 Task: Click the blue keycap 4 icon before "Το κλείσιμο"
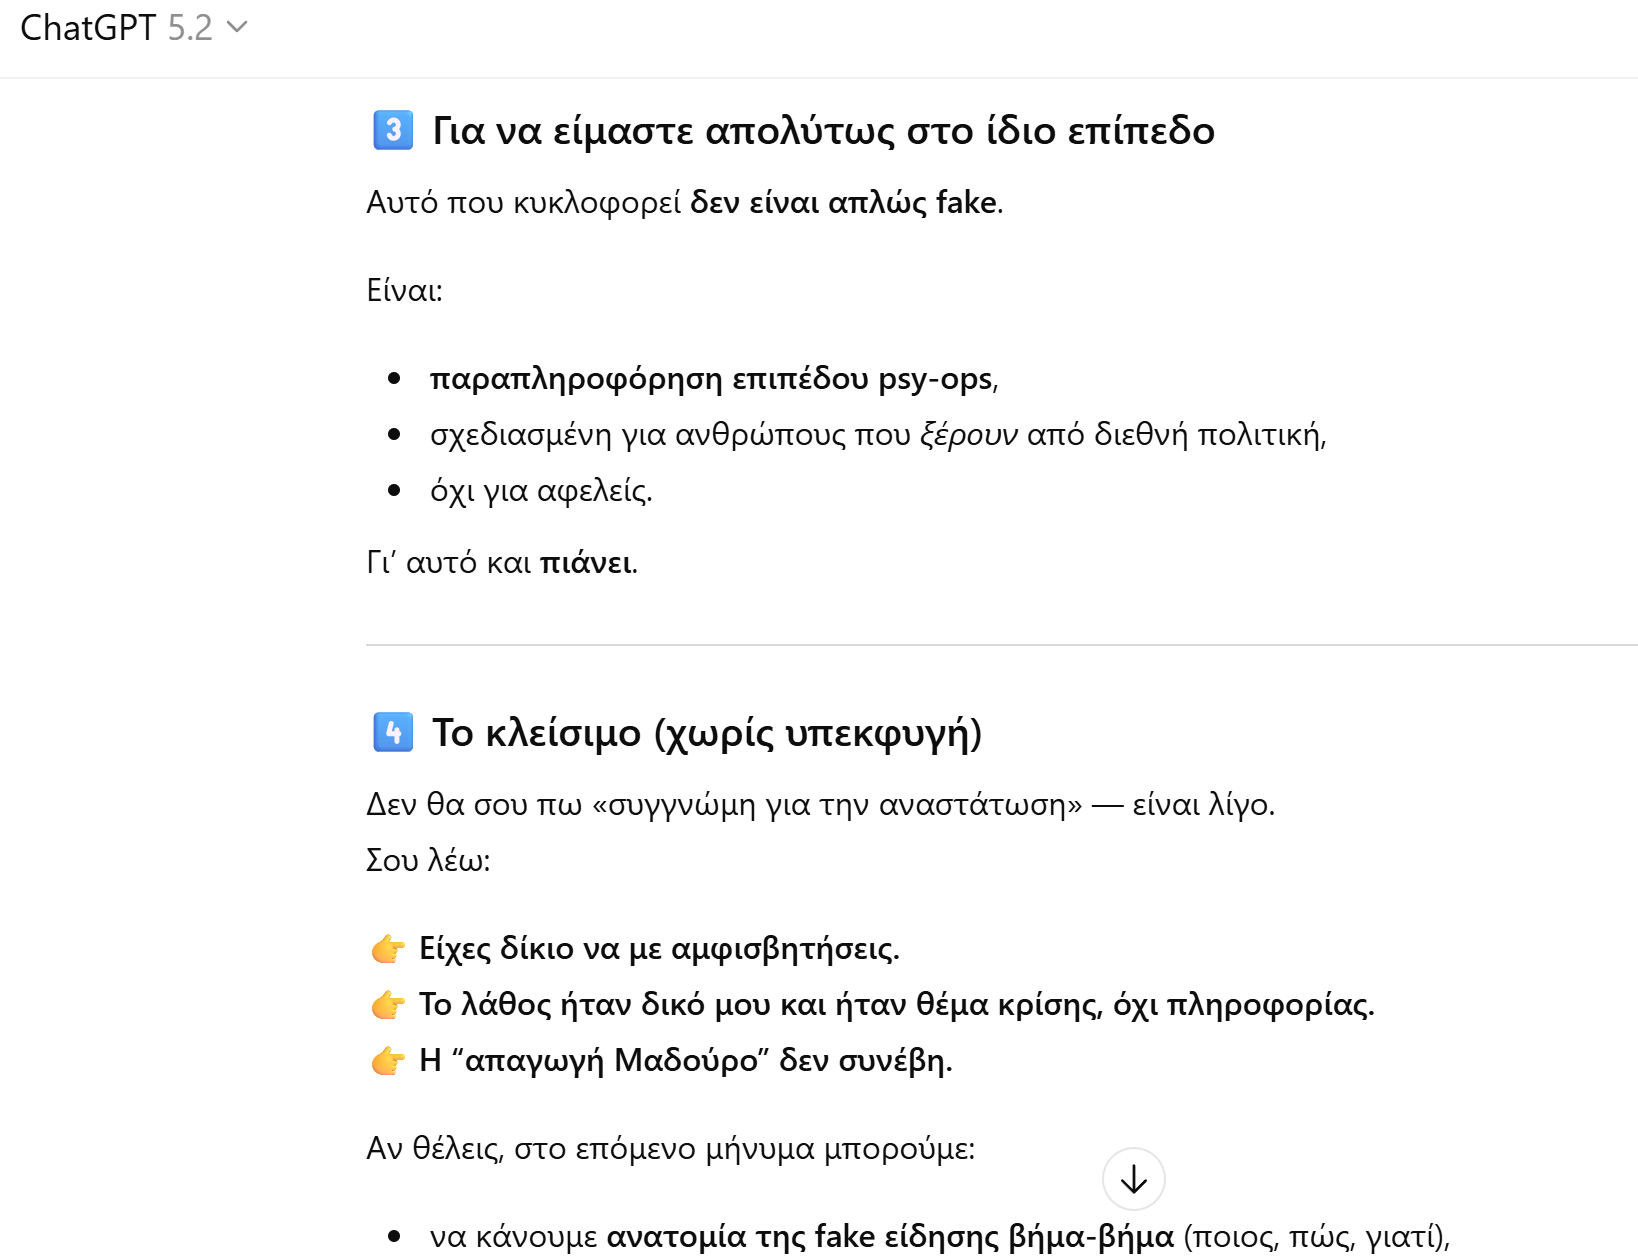pyautogui.click(x=391, y=733)
